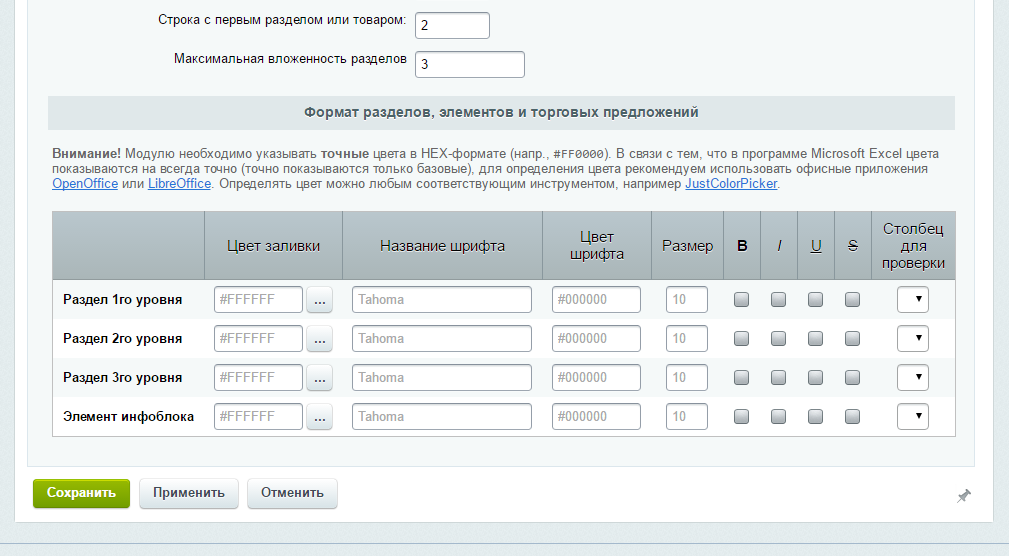Open the OpenOffice link
The image size is (1009, 556).
(85, 184)
